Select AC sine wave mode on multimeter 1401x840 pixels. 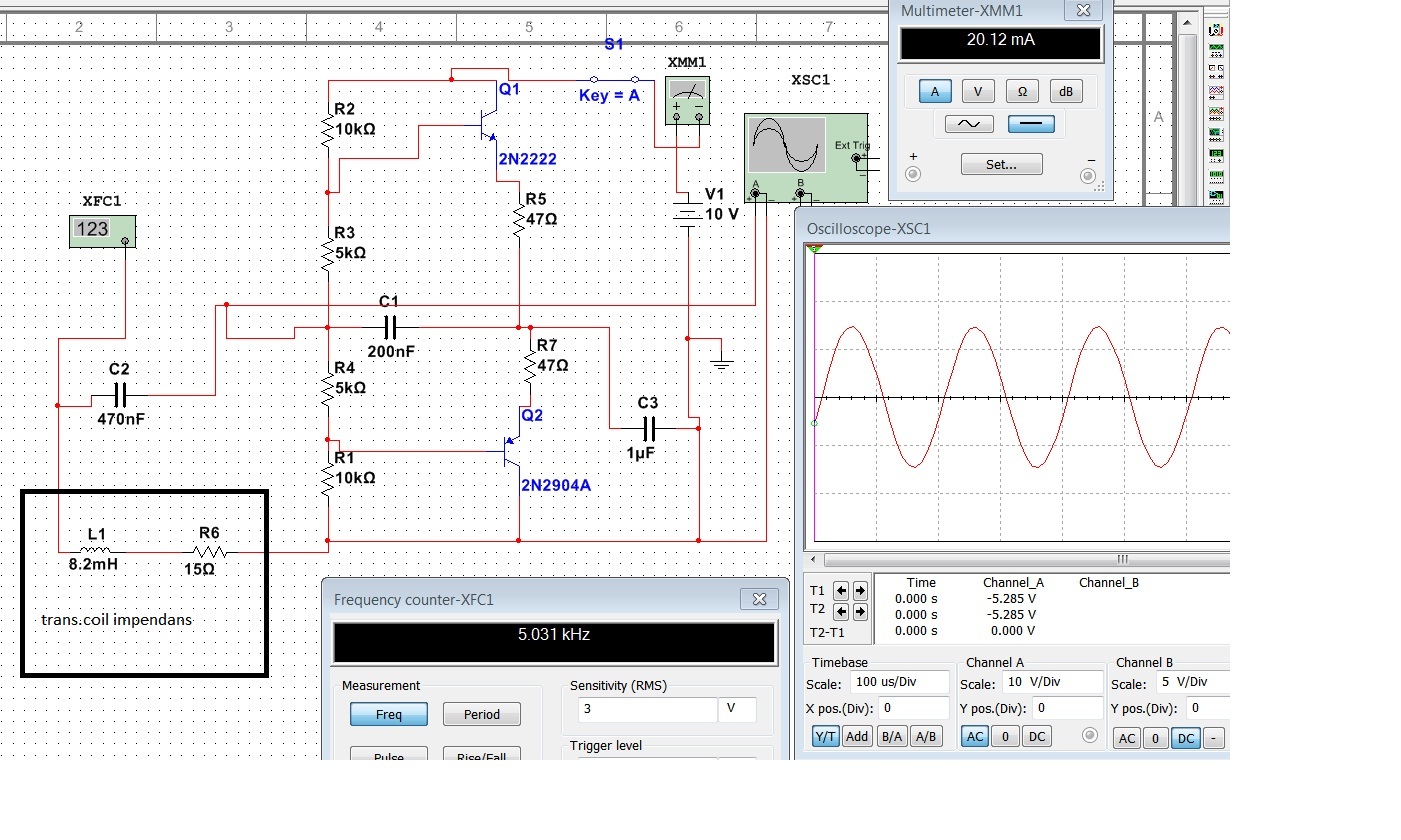click(x=969, y=124)
